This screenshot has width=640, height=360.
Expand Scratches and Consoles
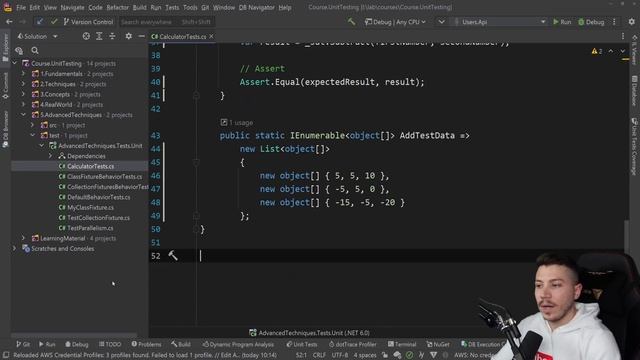[15, 248]
